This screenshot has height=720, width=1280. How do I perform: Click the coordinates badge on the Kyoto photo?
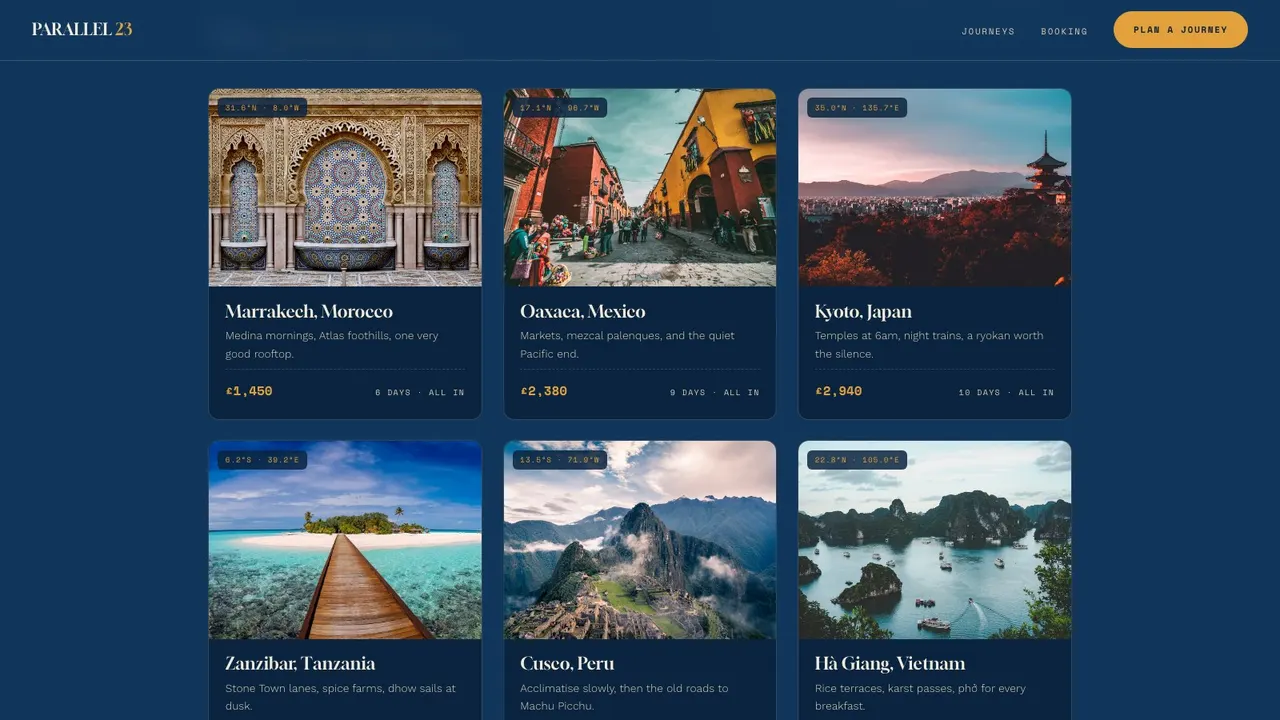click(857, 108)
